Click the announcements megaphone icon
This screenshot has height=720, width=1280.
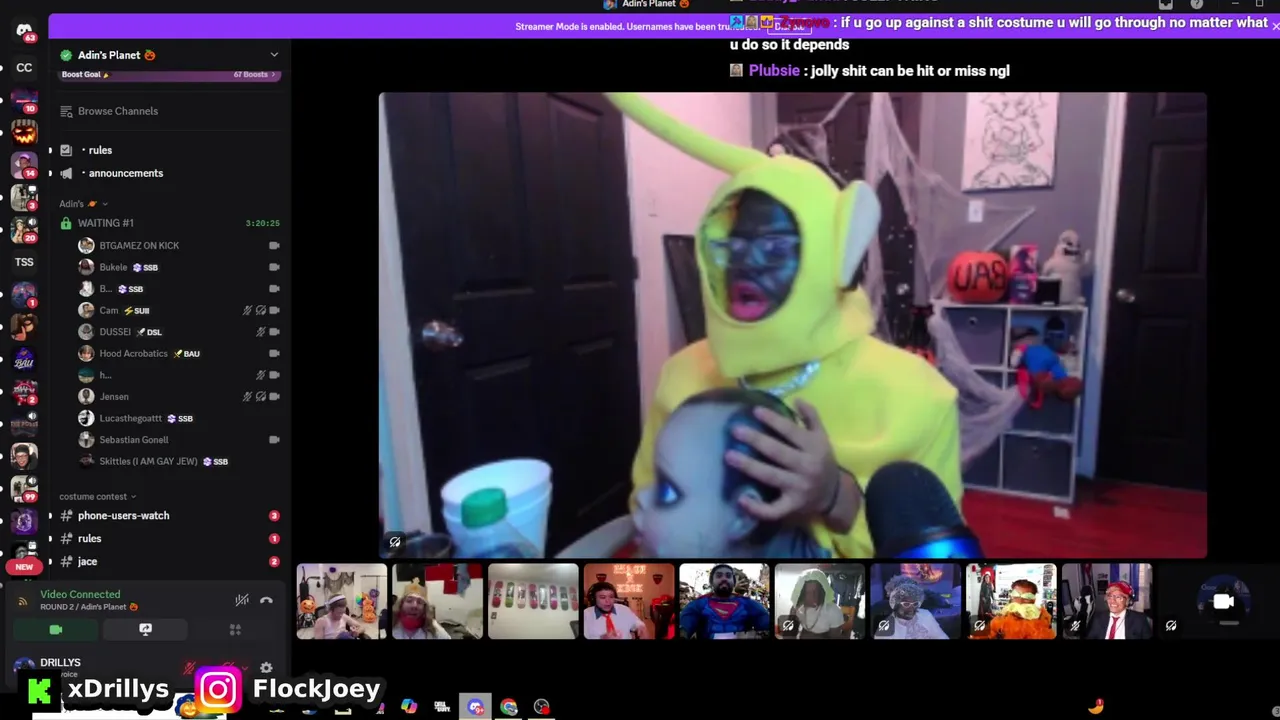click(x=66, y=173)
